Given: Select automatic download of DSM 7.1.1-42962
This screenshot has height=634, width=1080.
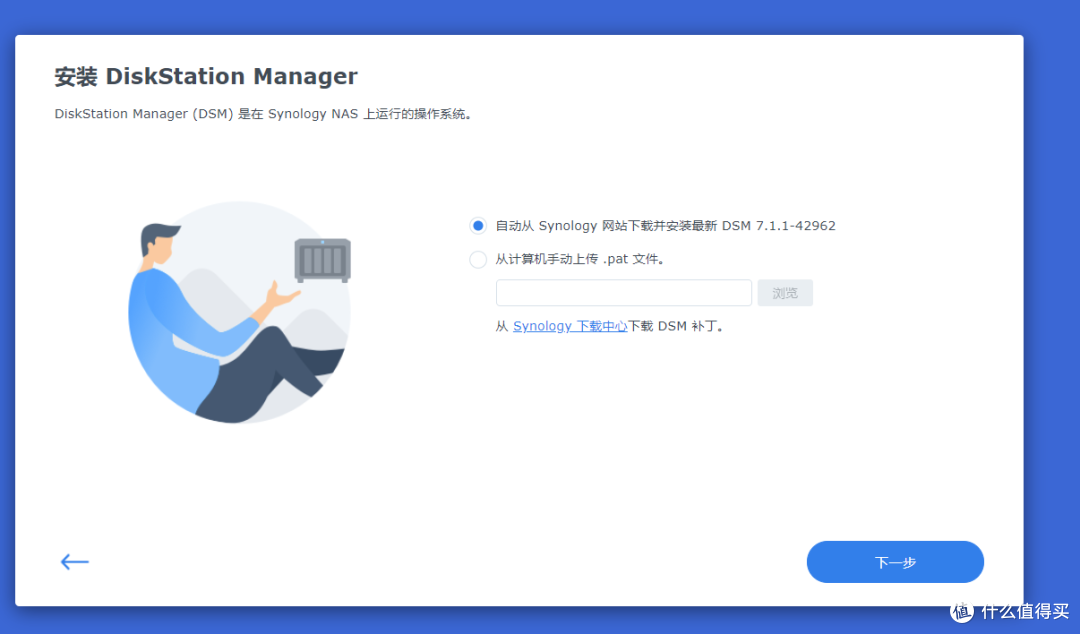Looking at the screenshot, I should pos(478,225).
